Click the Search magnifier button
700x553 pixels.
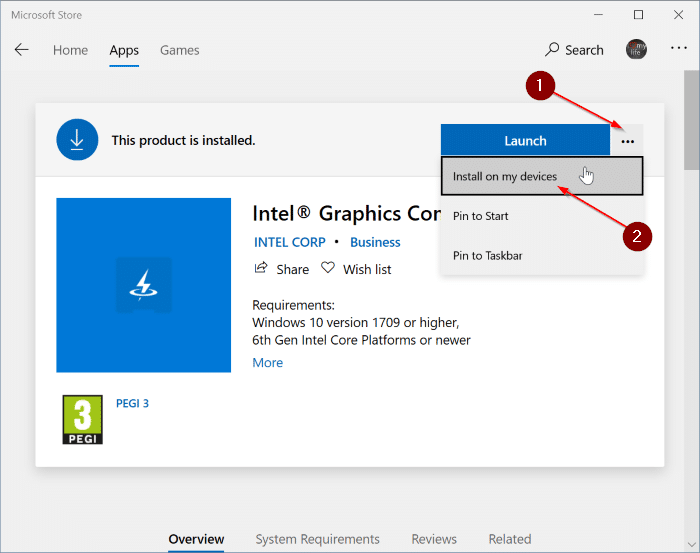574,50
